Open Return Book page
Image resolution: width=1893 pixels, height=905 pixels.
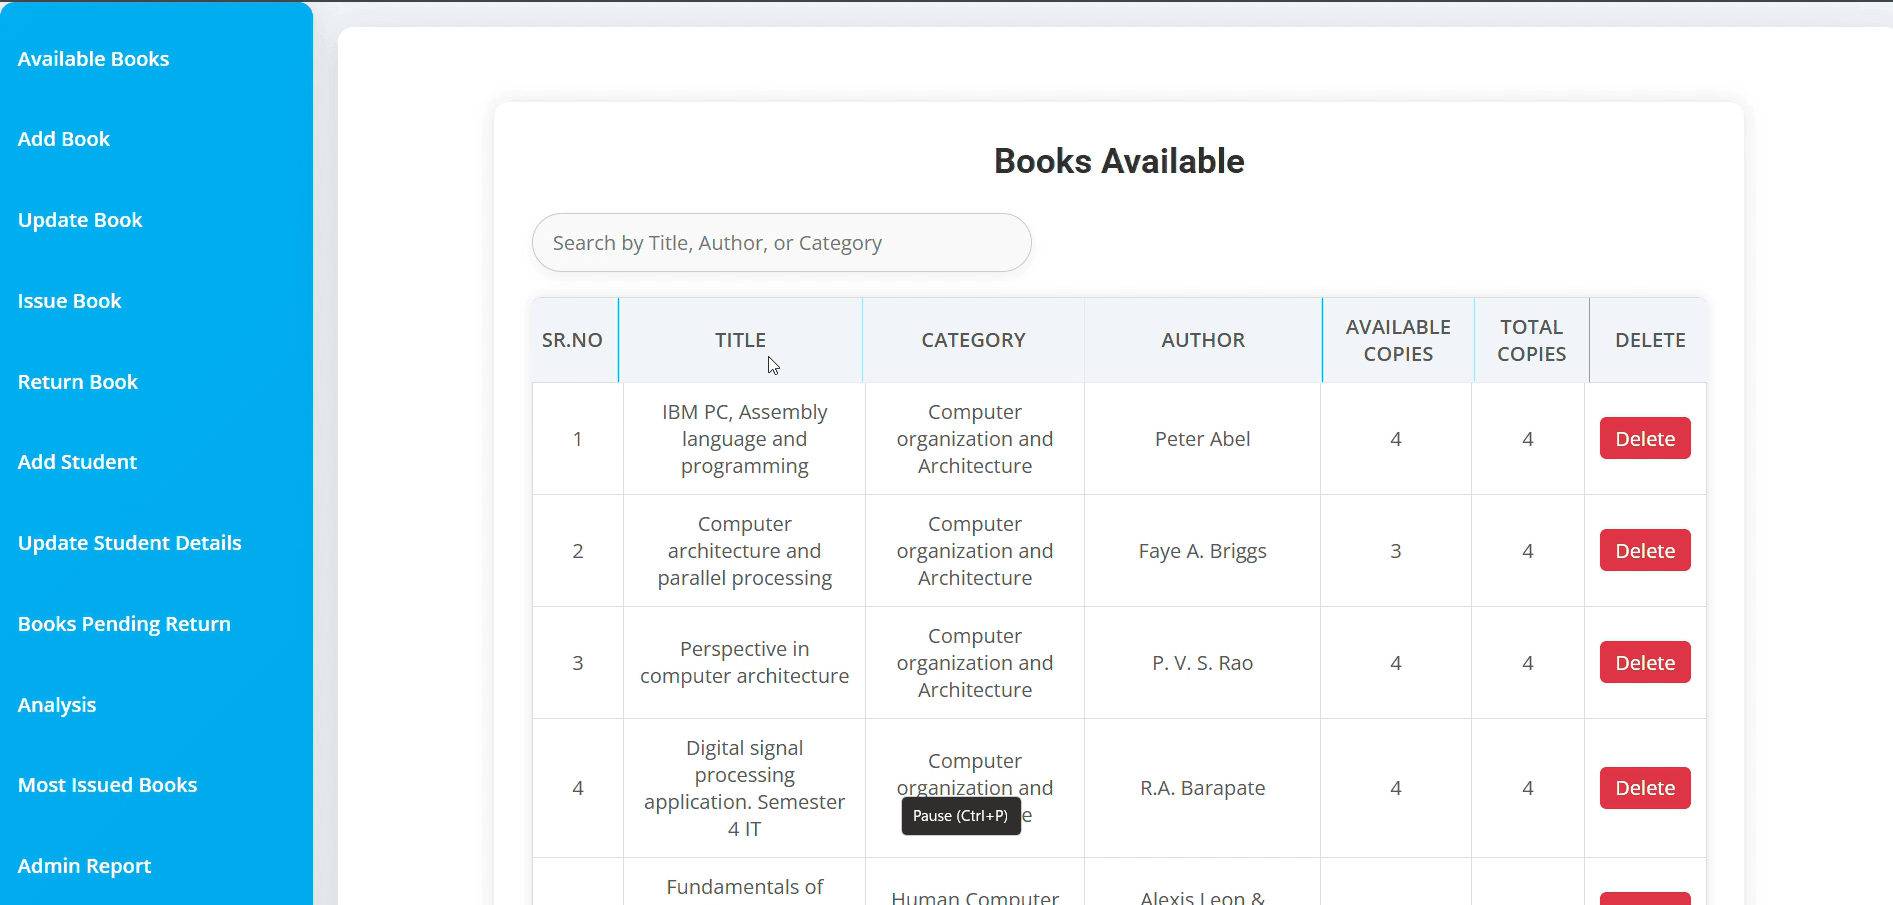click(x=78, y=382)
